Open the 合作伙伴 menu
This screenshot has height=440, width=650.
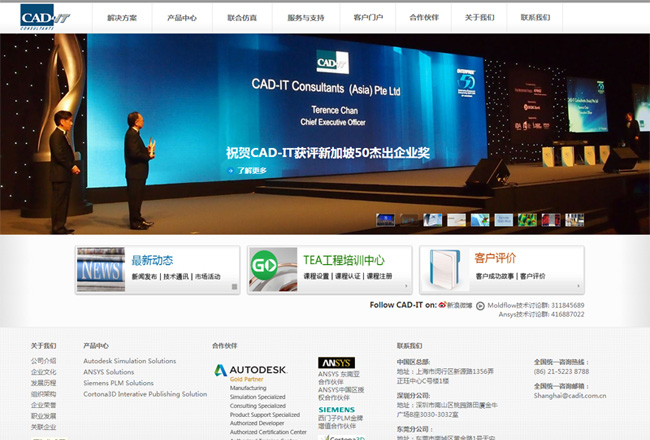pos(424,17)
